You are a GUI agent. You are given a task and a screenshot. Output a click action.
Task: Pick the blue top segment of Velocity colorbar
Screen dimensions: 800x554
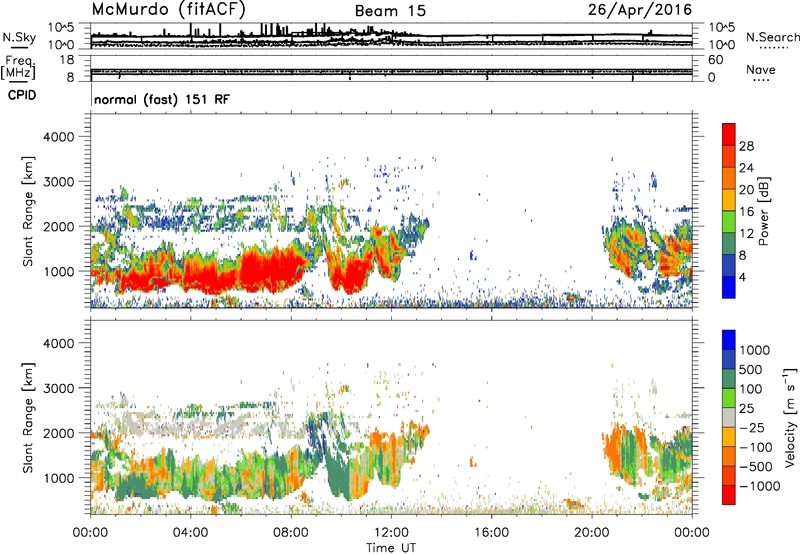coord(729,340)
